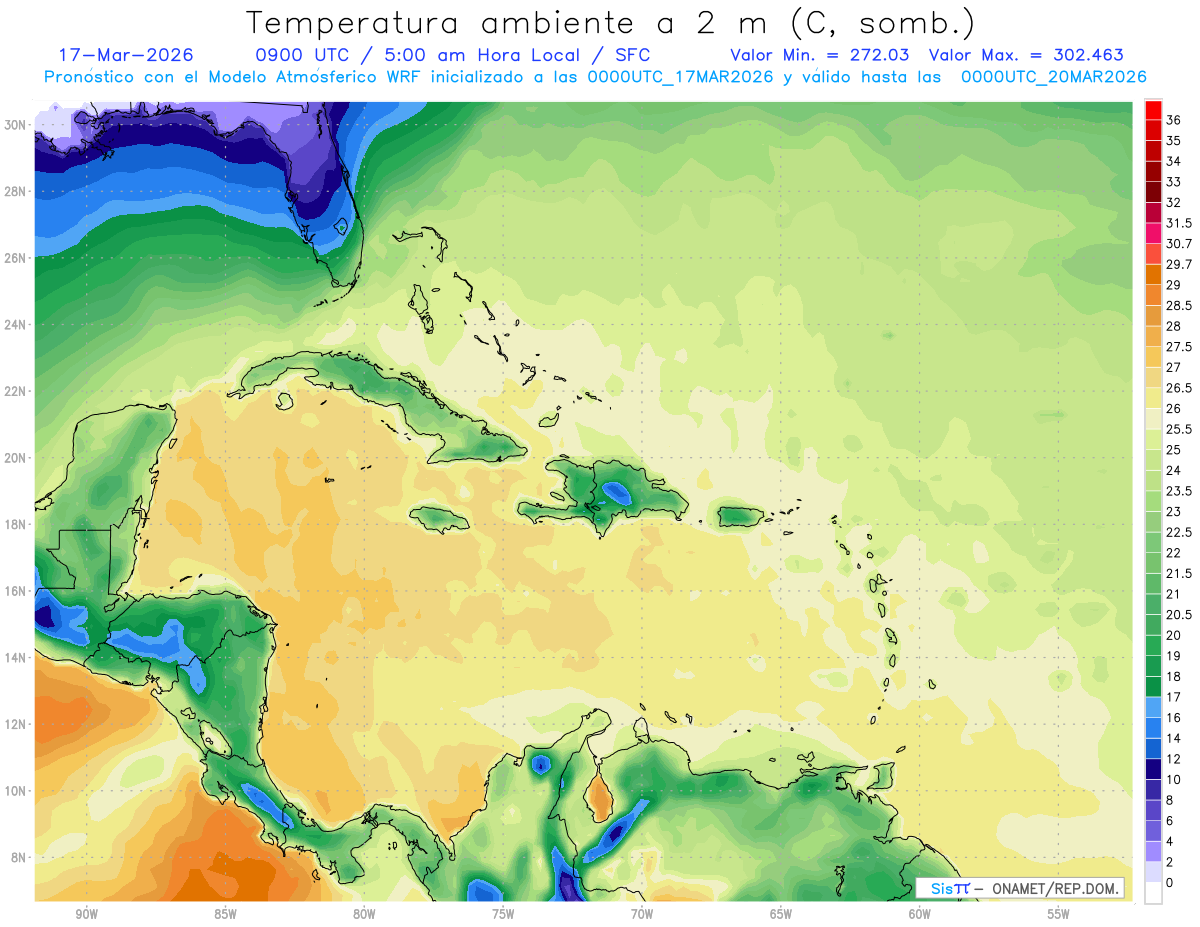Click legend value "36" on color scale
Viewport: 1200px width, 927px height.
pyautogui.click(x=1174, y=120)
